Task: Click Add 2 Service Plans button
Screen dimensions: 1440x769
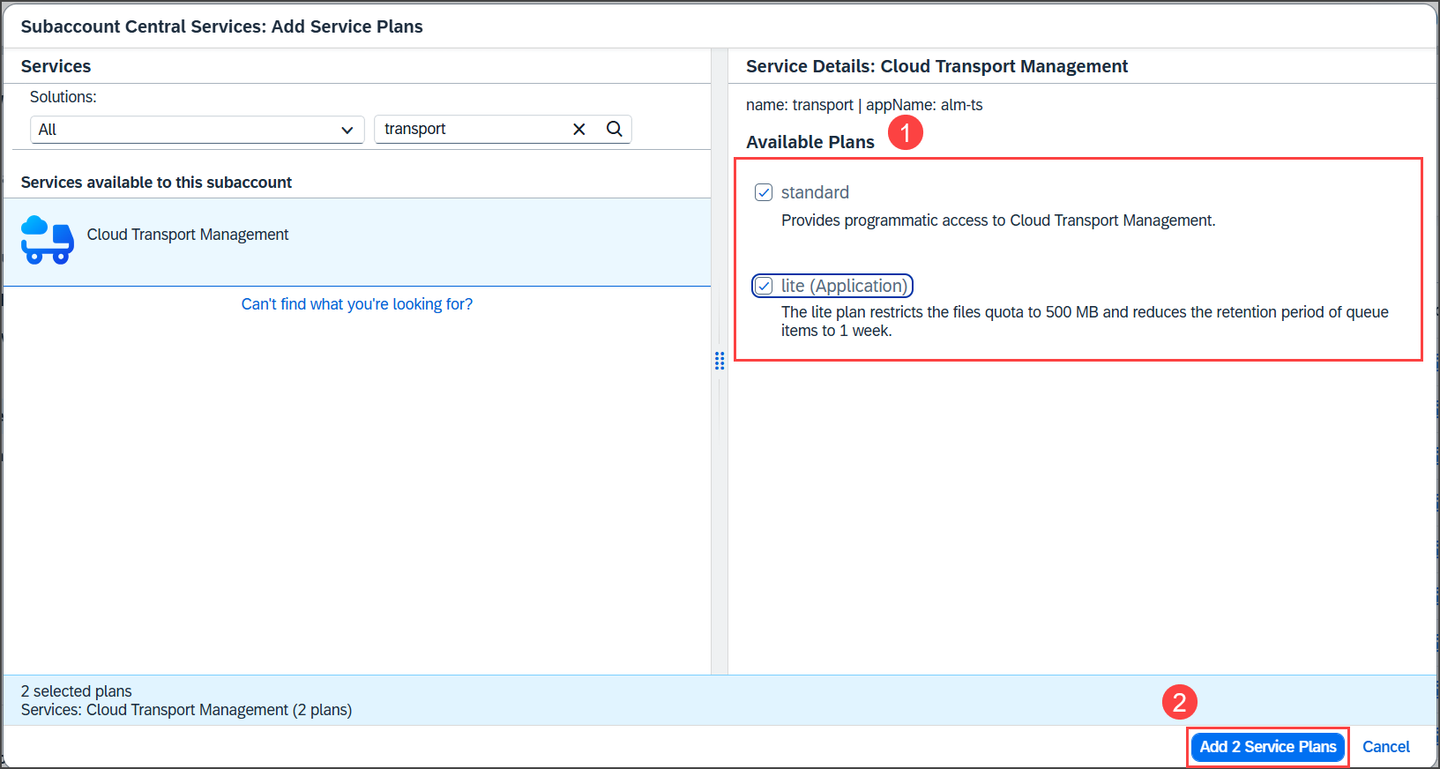Action: pos(1268,747)
